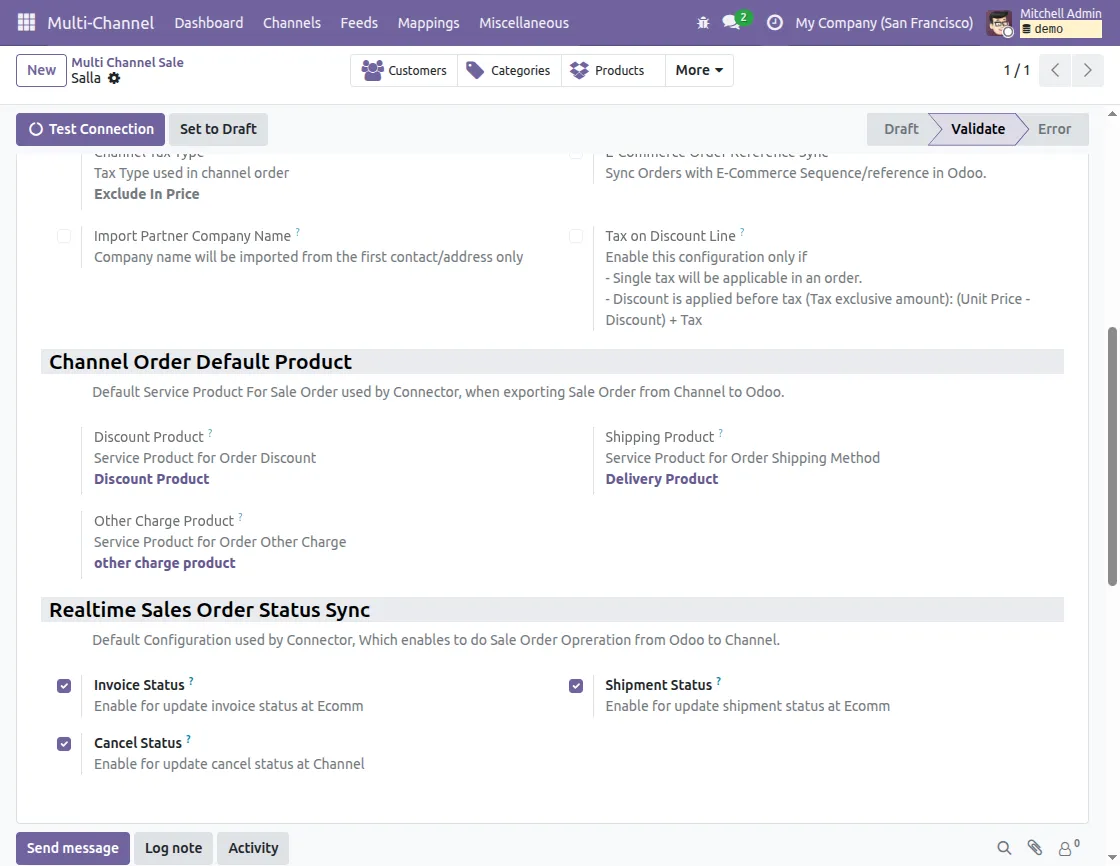Click the Categories tag icon
Viewport: 1120px width, 866px height.
pyautogui.click(x=478, y=70)
